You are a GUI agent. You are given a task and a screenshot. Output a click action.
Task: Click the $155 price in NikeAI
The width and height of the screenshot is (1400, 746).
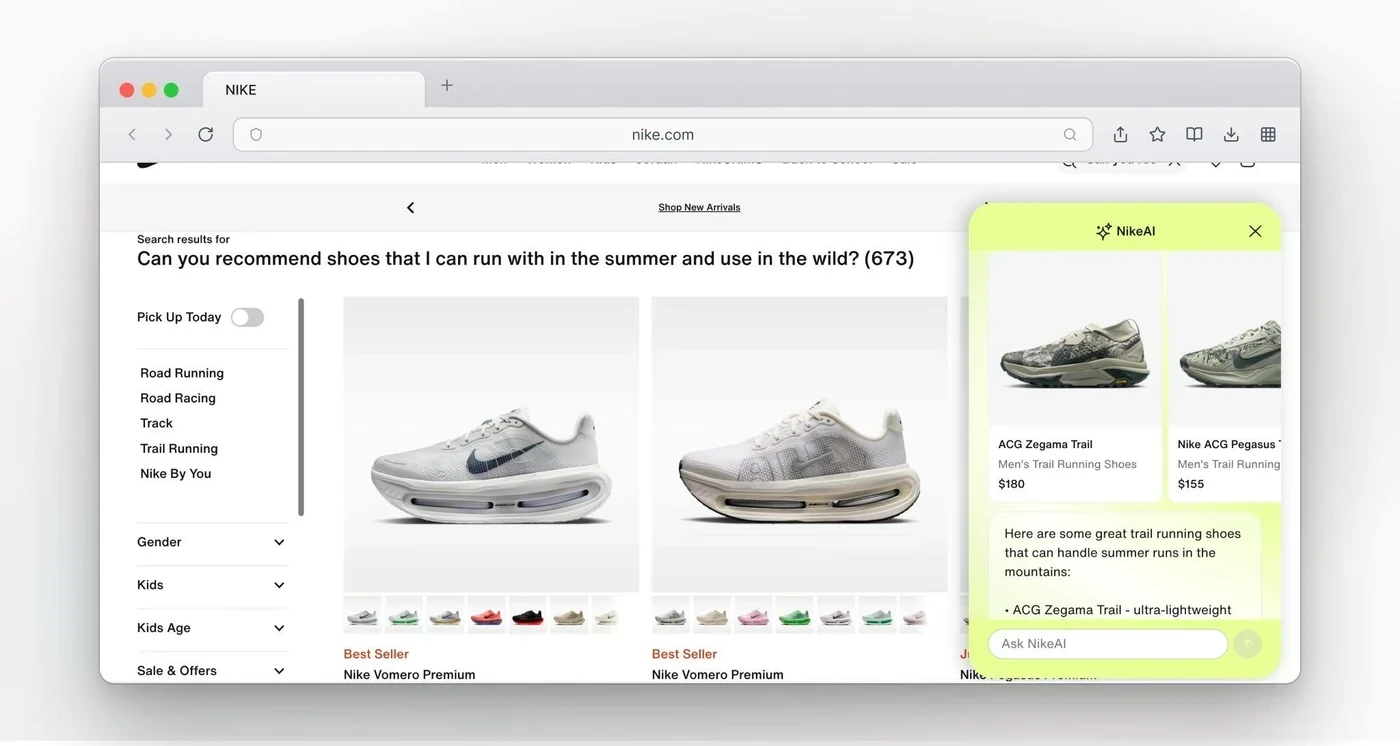point(1191,484)
